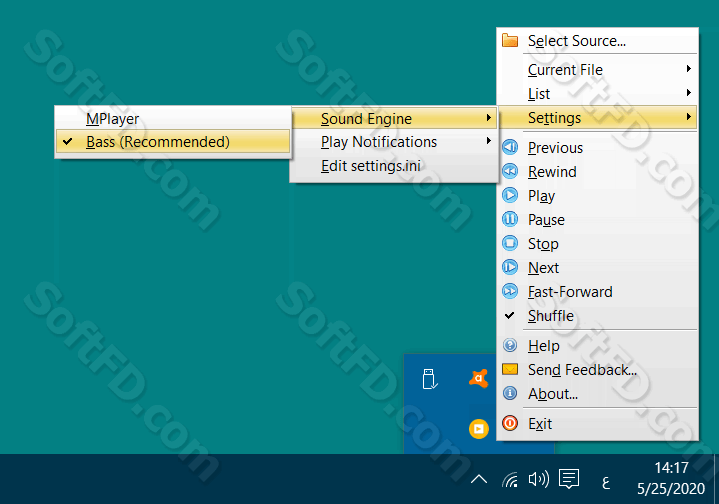Click the Next track icon
The image size is (719, 504).
(510, 267)
